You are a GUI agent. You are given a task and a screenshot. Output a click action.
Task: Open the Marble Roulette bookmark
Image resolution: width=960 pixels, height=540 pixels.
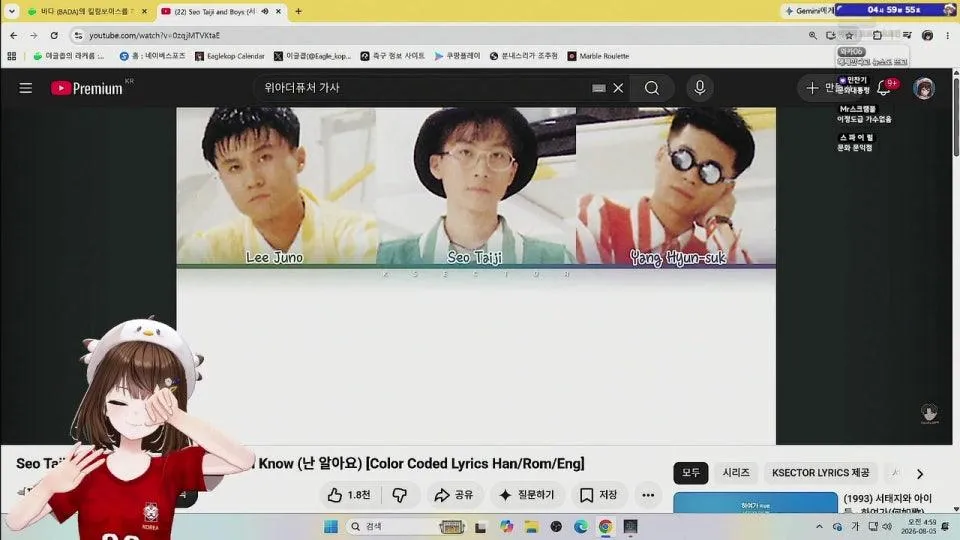point(598,56)
